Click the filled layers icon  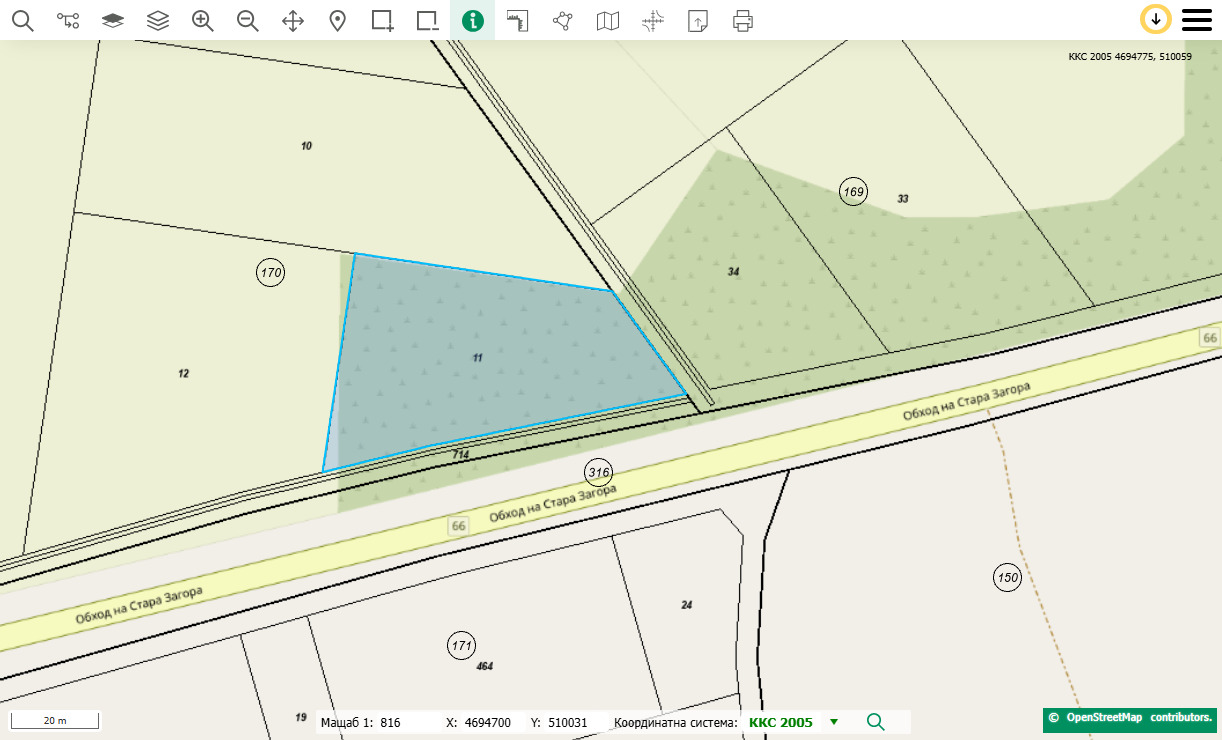pos(113,20)
